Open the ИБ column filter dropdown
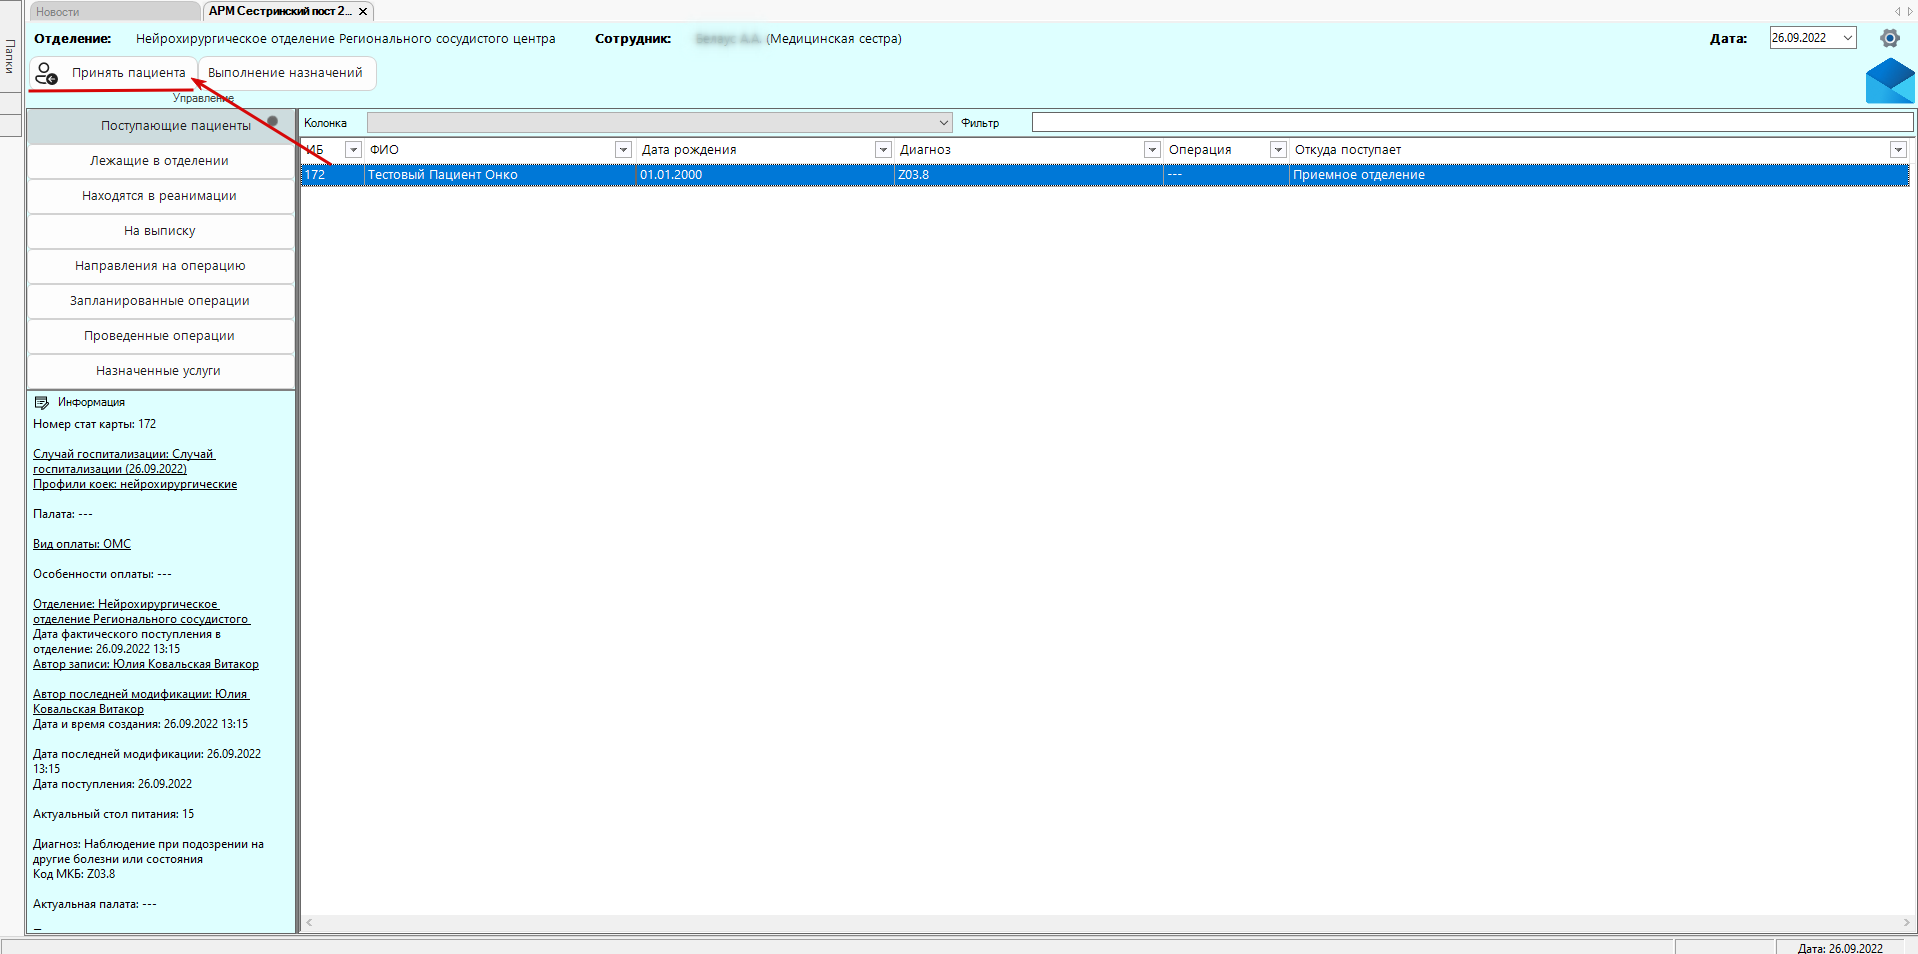Screen dimensions: 1918x954 click(353, 149)
